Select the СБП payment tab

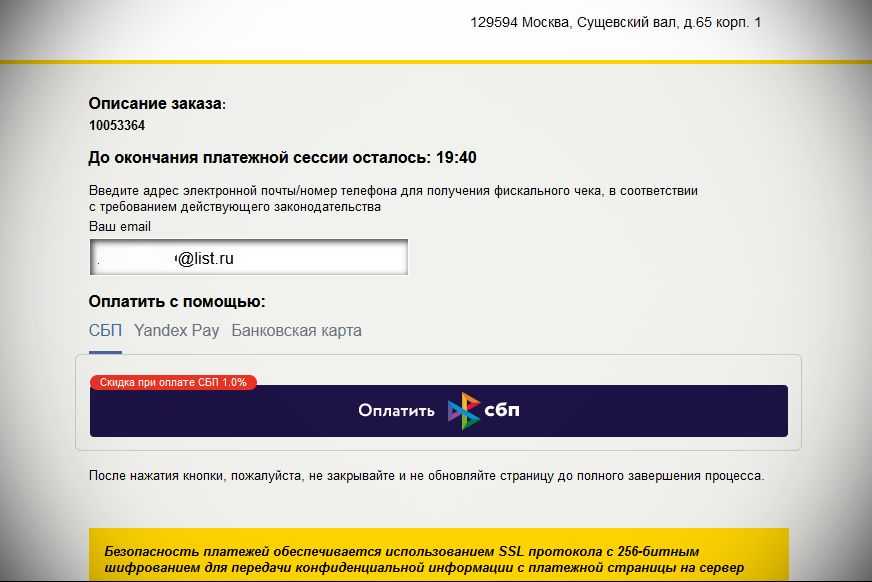pyautogui.click(x=104, y=330)
